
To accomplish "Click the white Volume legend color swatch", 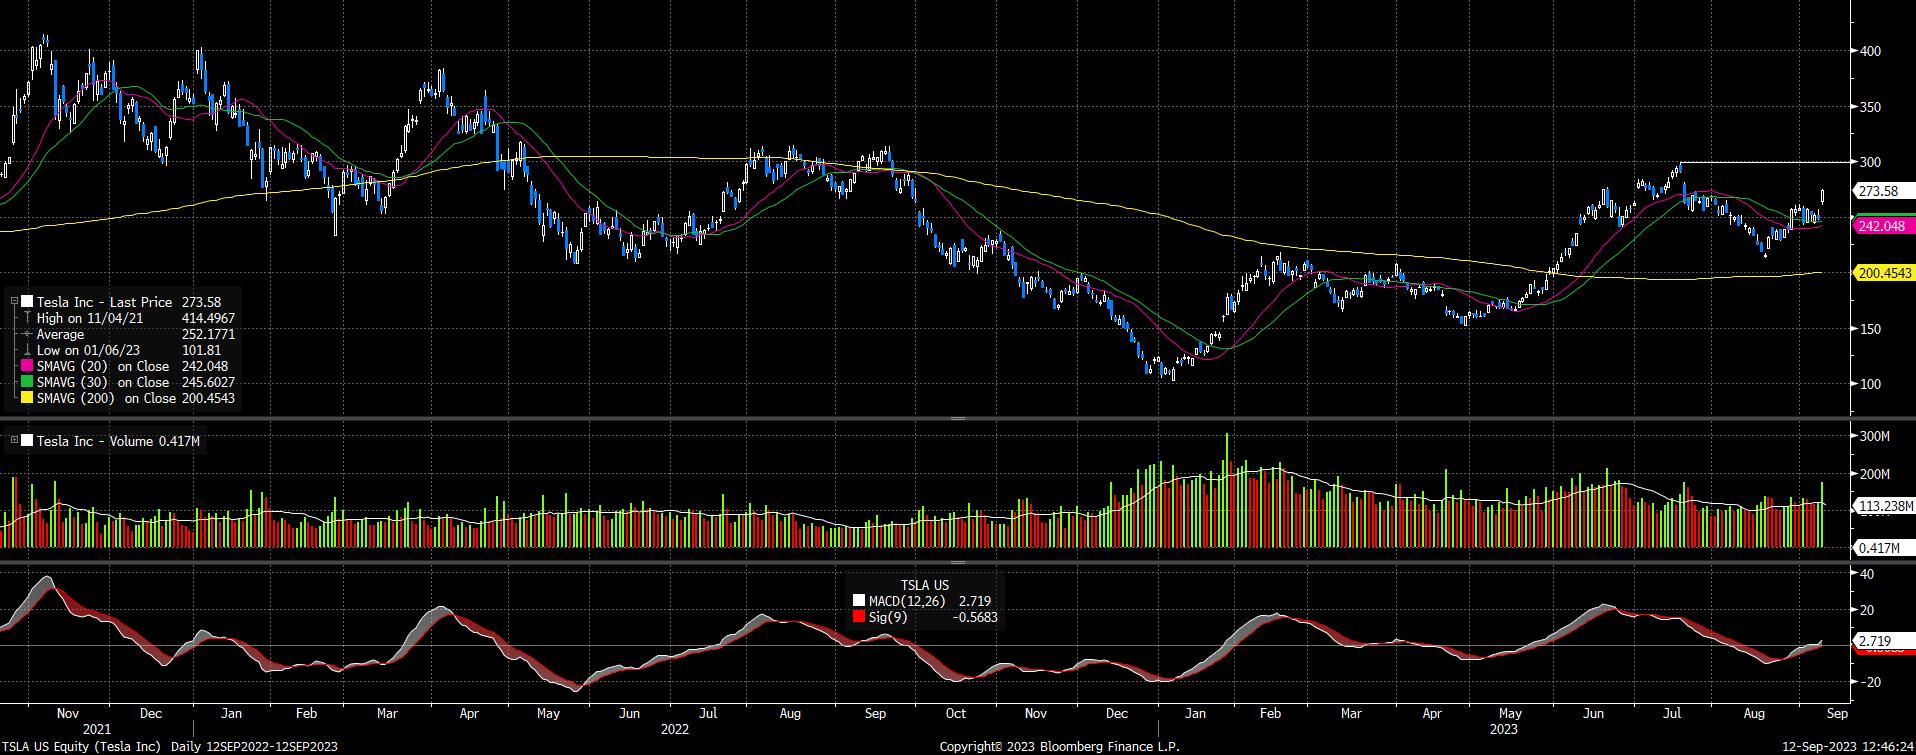I will coord(27,441).
